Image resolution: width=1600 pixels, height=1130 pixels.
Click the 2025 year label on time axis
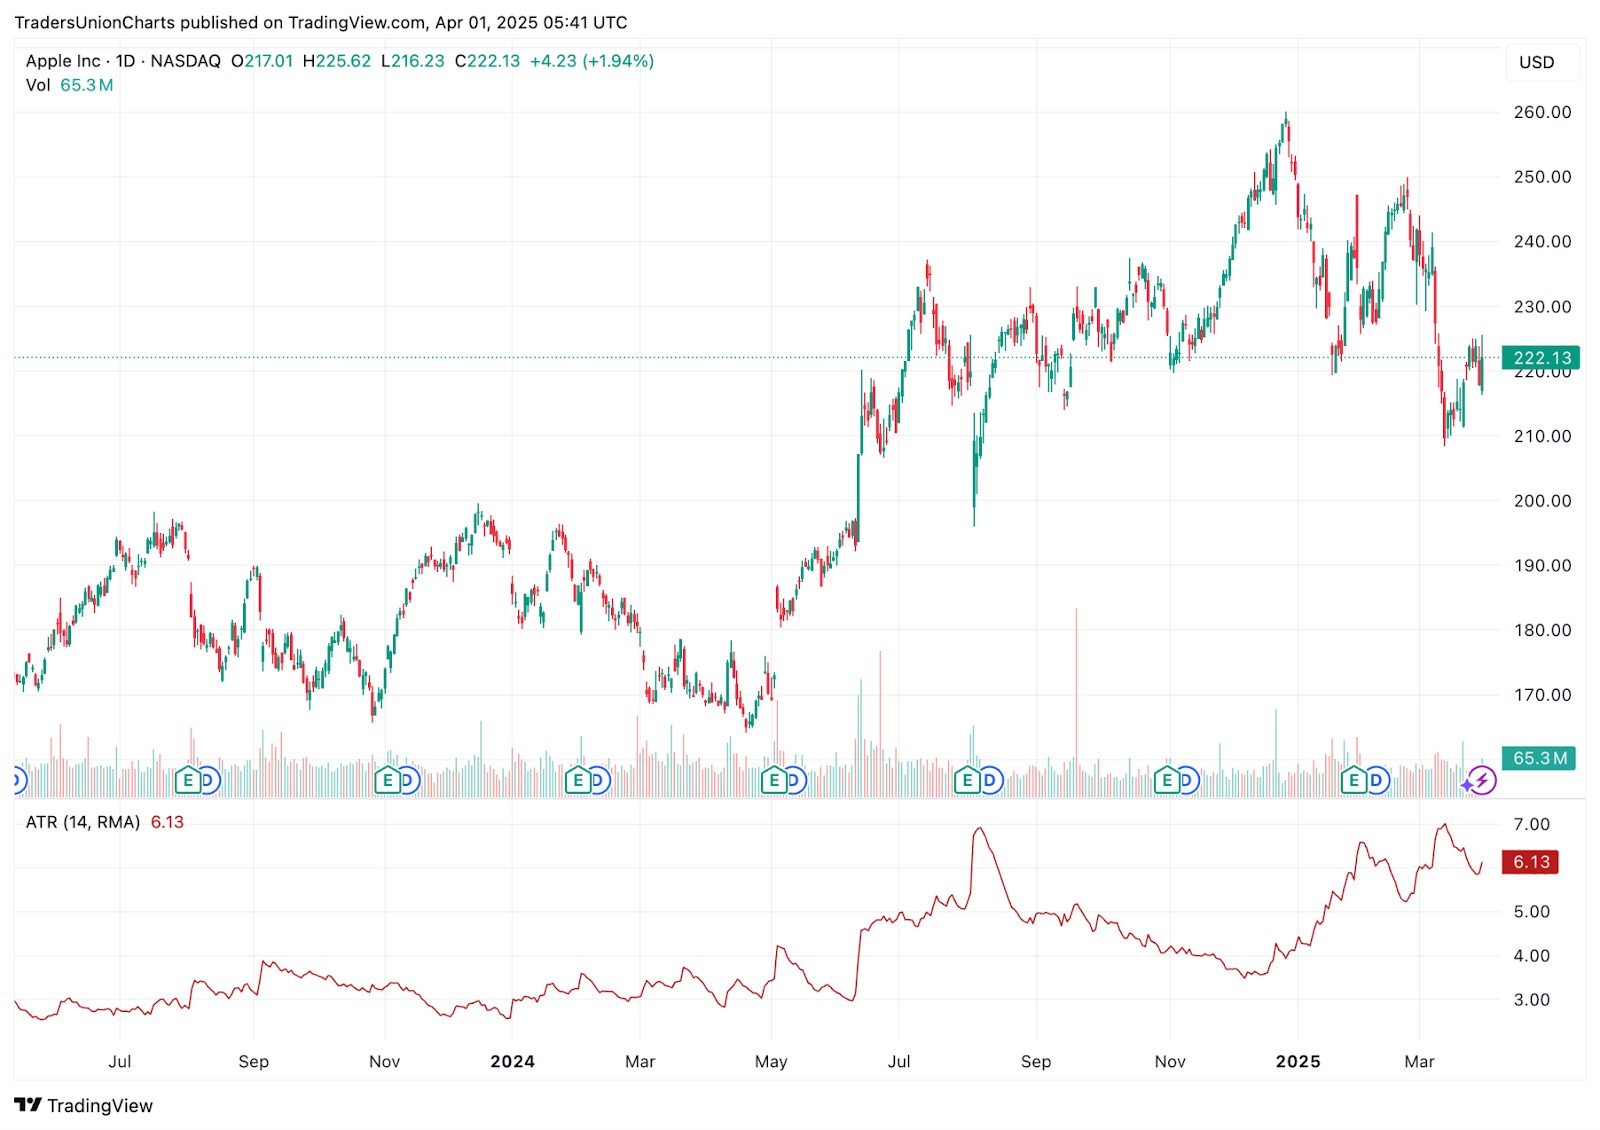1298,1062
